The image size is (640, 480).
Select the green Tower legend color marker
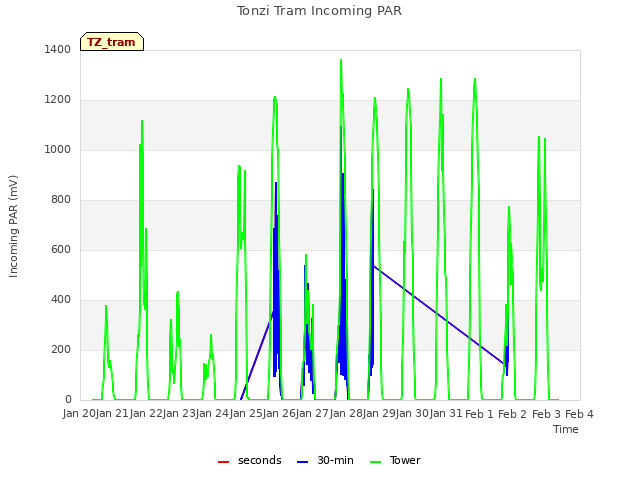click(x=375, y=462)
